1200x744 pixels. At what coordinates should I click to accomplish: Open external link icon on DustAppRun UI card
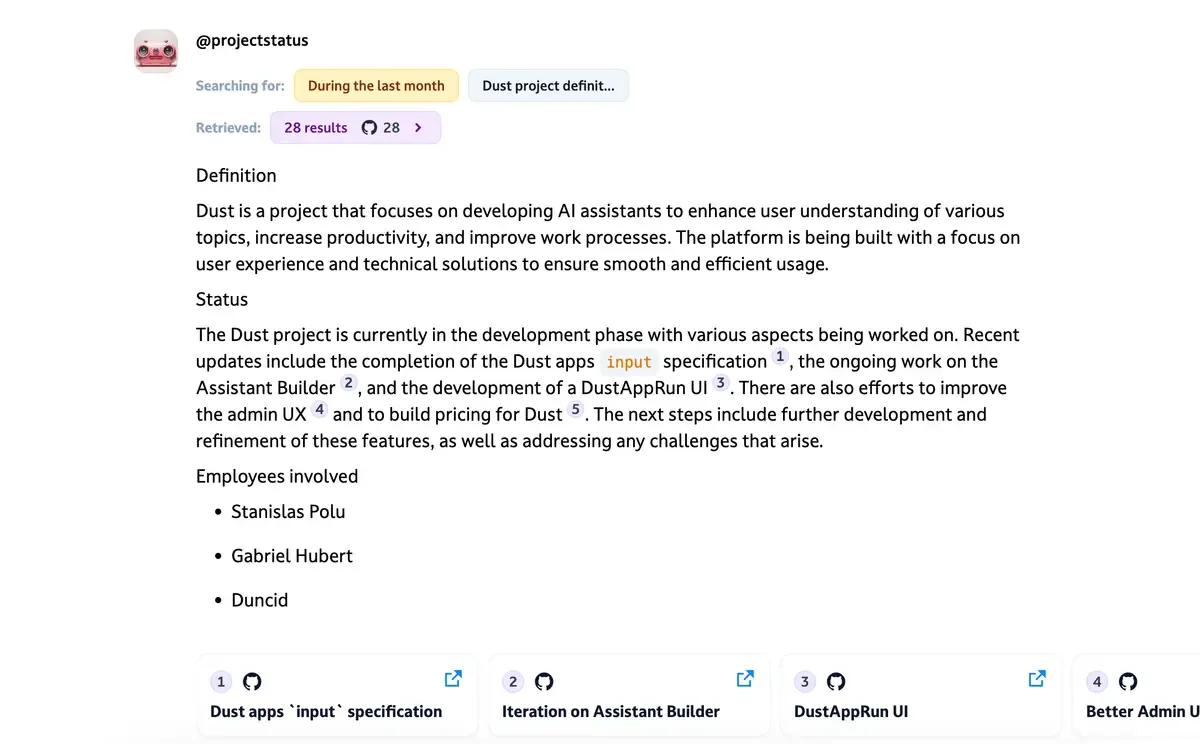(x=1036, y=677)
